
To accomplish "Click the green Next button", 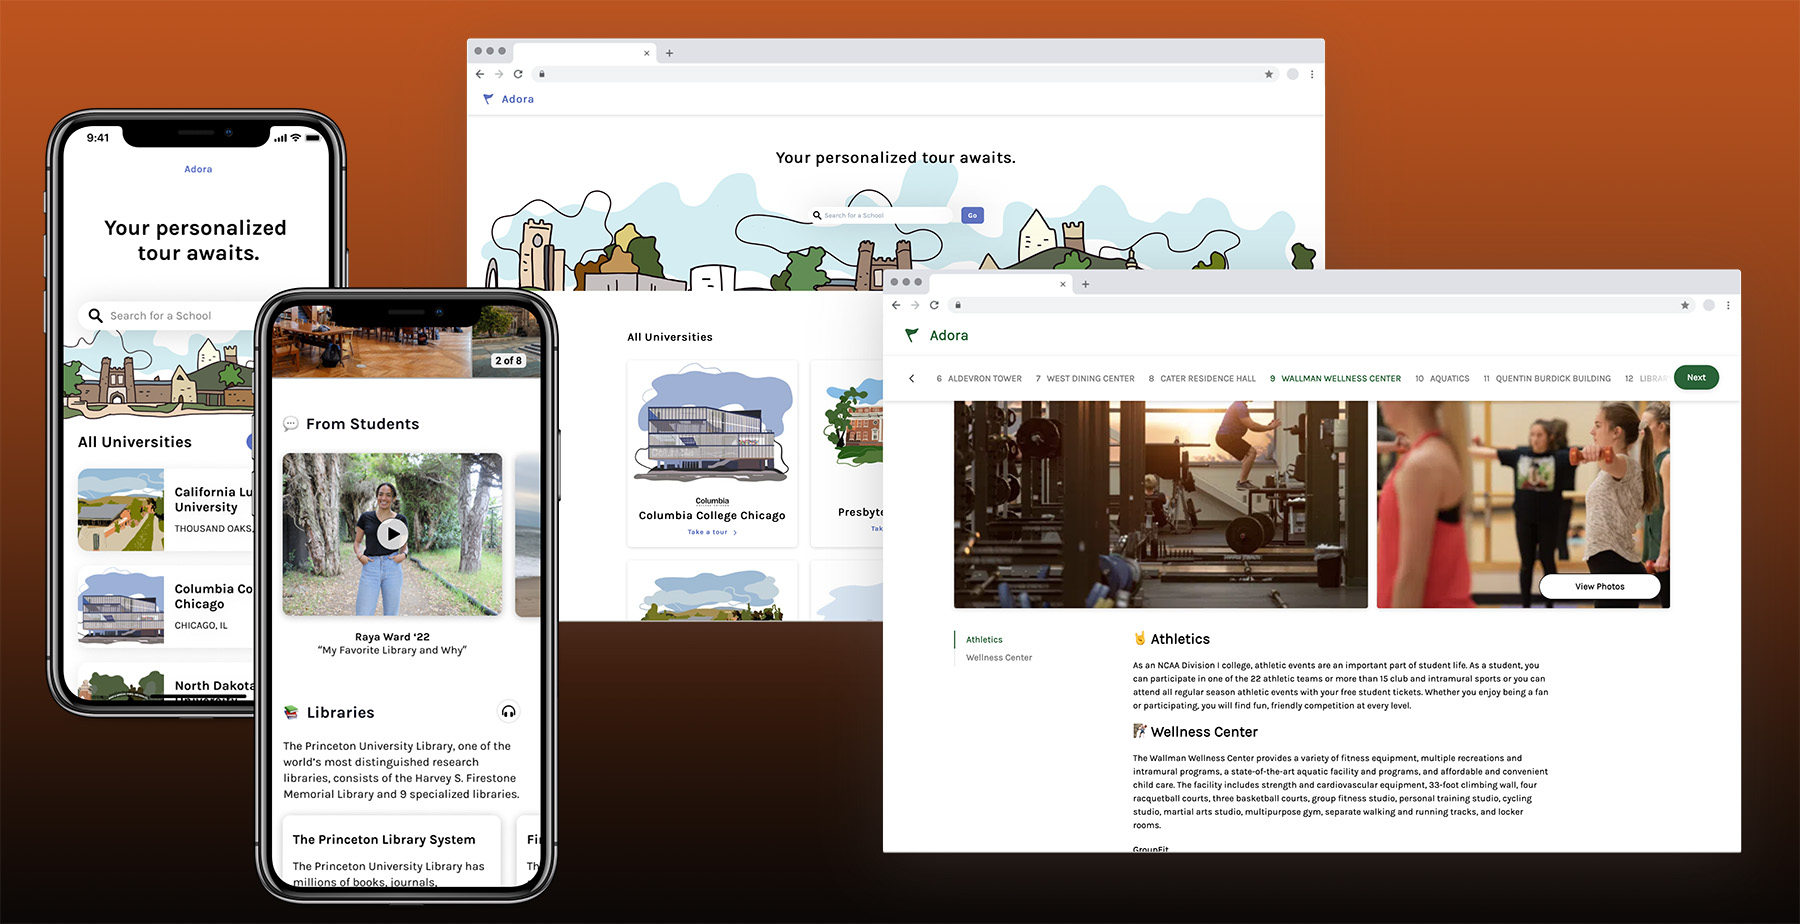I will click(1696, 377).
